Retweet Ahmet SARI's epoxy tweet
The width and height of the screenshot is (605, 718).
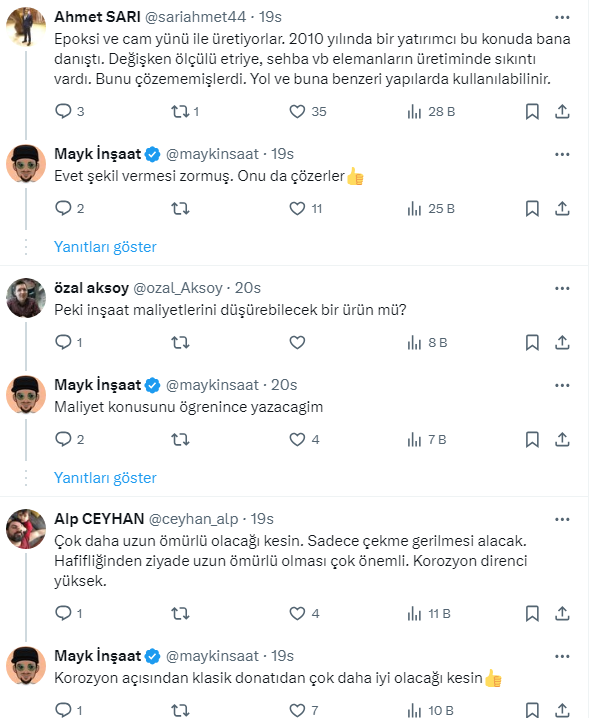pos(180,111)
